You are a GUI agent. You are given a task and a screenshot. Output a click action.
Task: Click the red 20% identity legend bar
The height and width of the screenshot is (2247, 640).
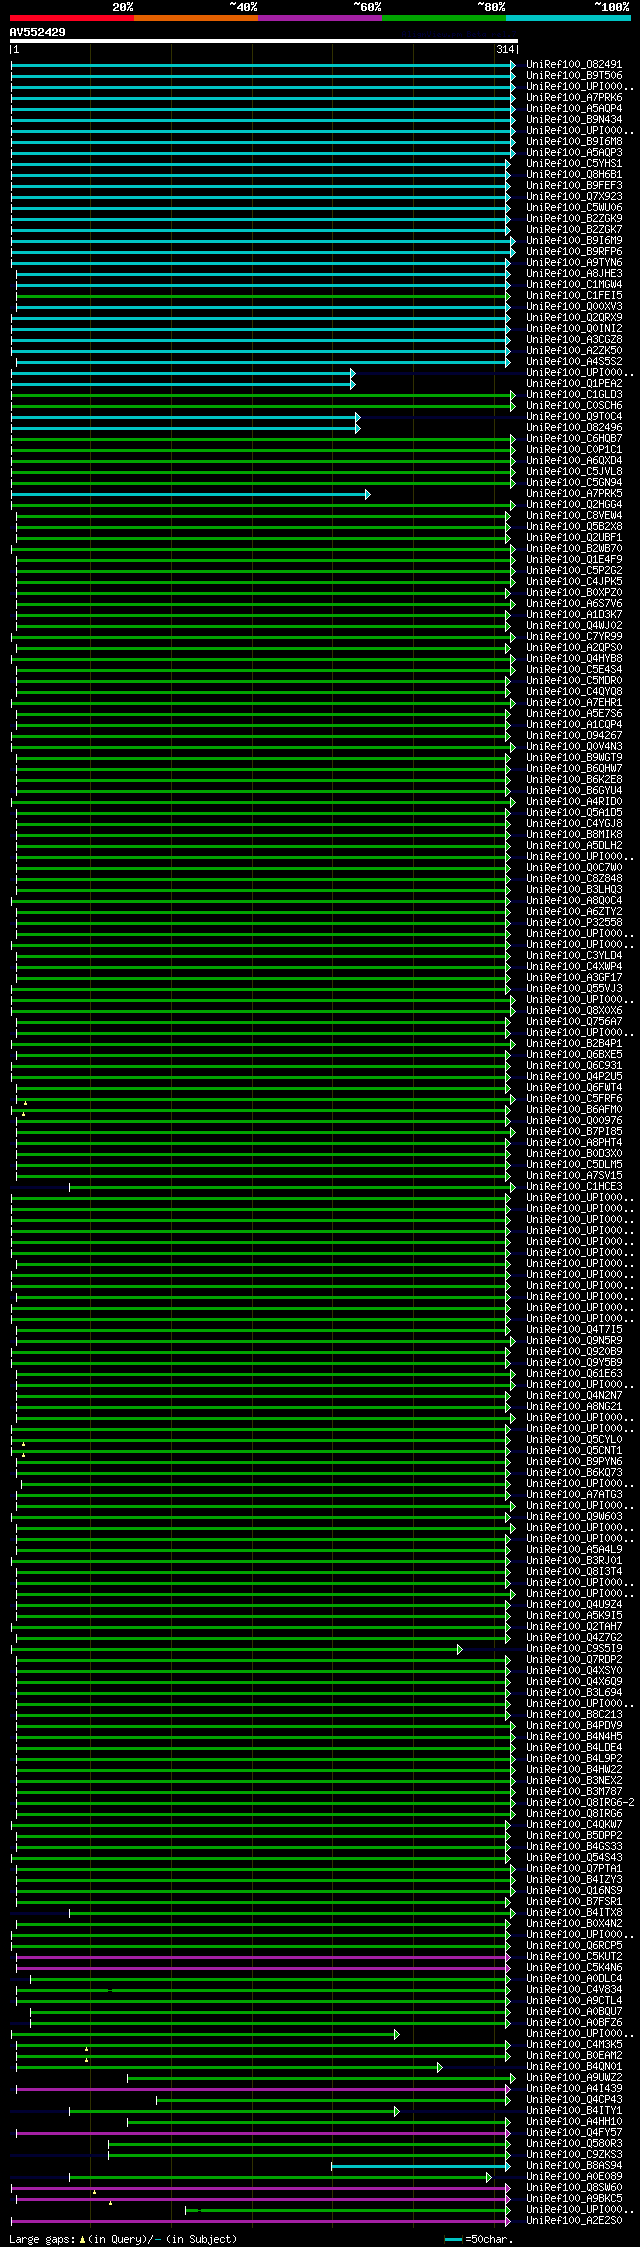pos(71,17)
